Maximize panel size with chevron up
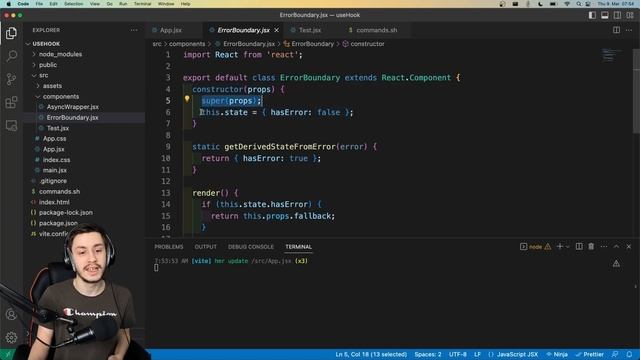640x360 pixels. pyautogui.click(x=616, y=247)
